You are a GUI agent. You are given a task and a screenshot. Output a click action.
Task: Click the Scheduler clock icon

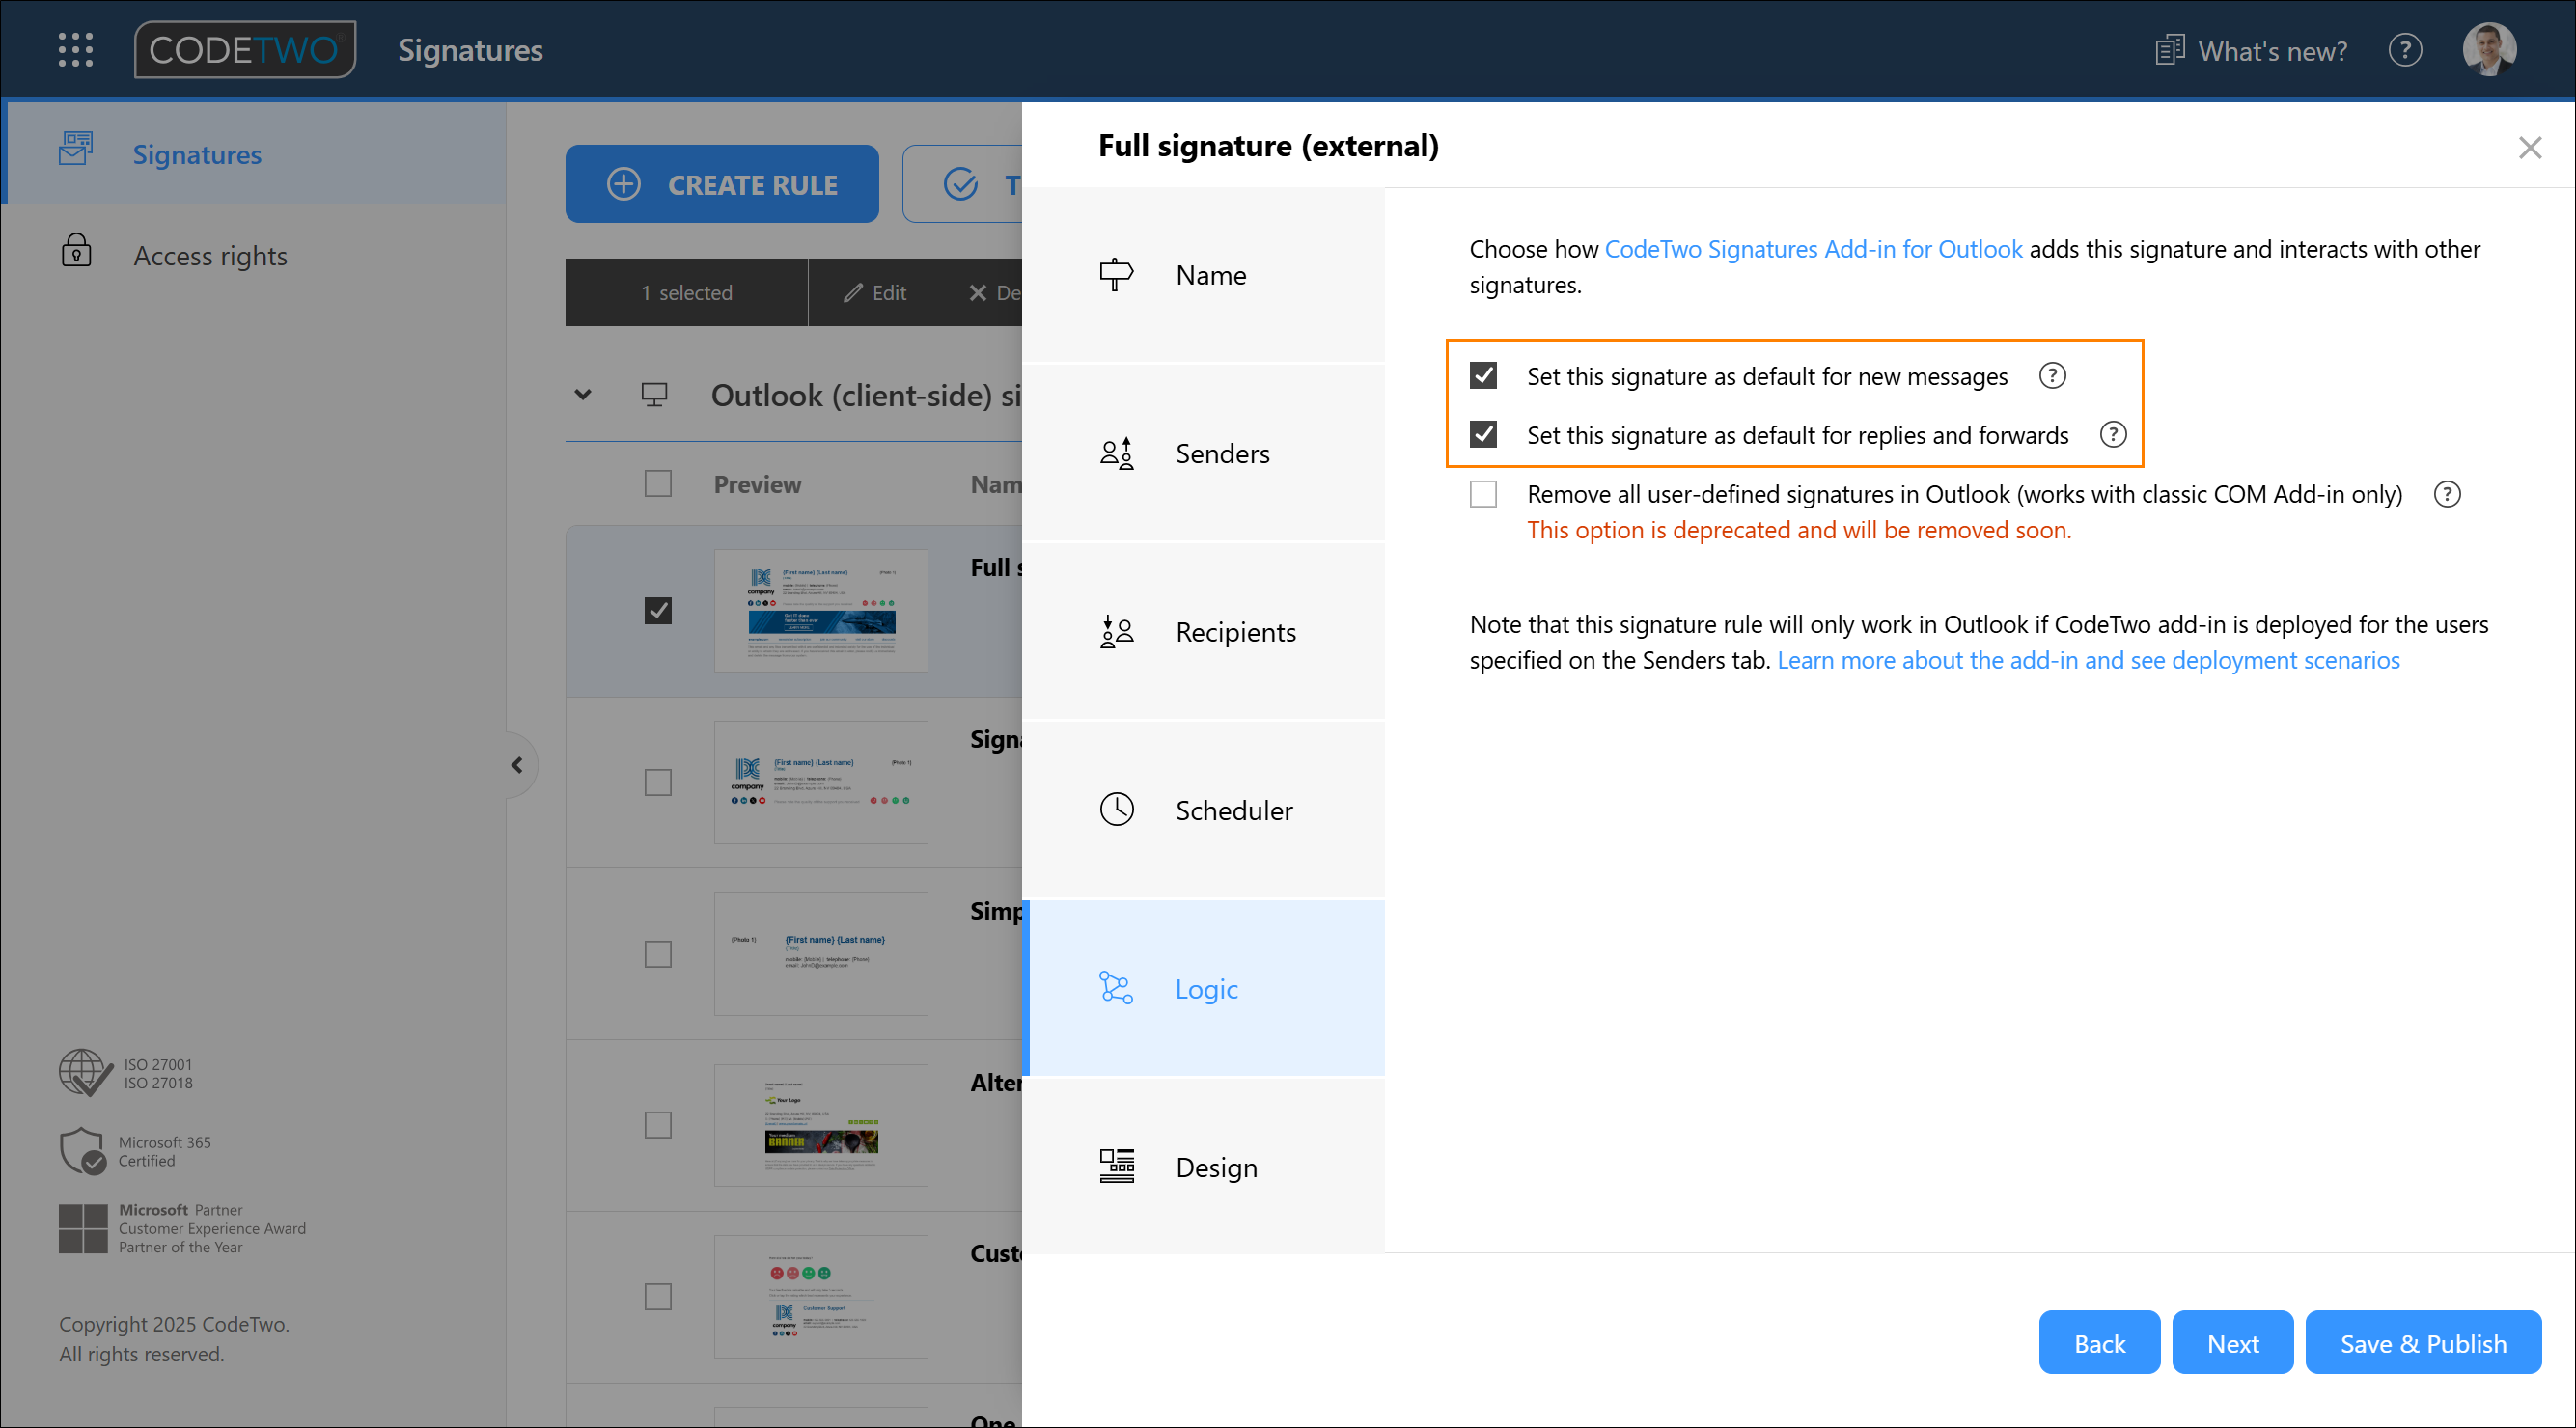(x=1116, y=810)
